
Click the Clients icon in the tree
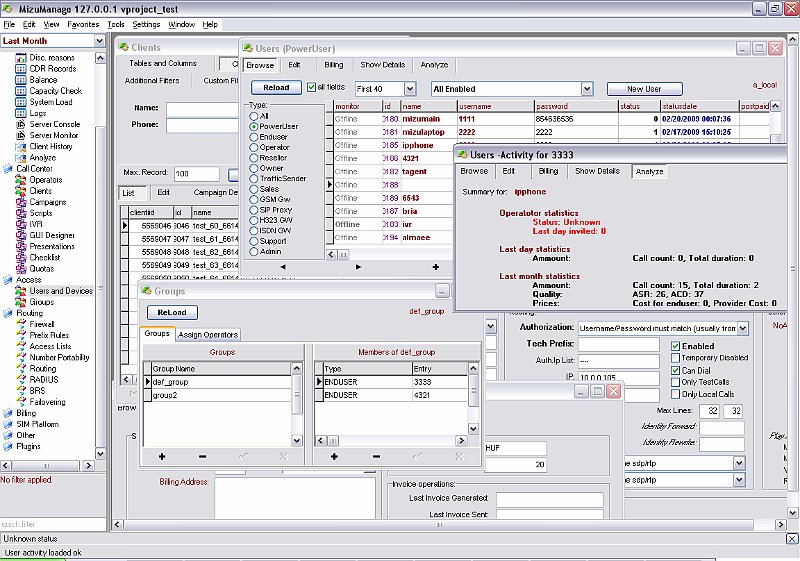(20, 191)
